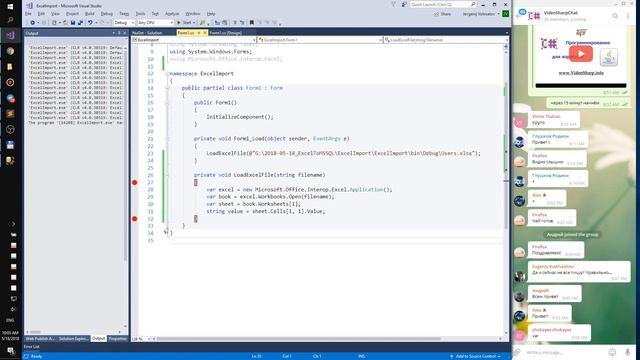The width and height of the screenshot is (640, 360).
Task: Collapse the namespace ExcelImport block
Action: coord(167,74)
